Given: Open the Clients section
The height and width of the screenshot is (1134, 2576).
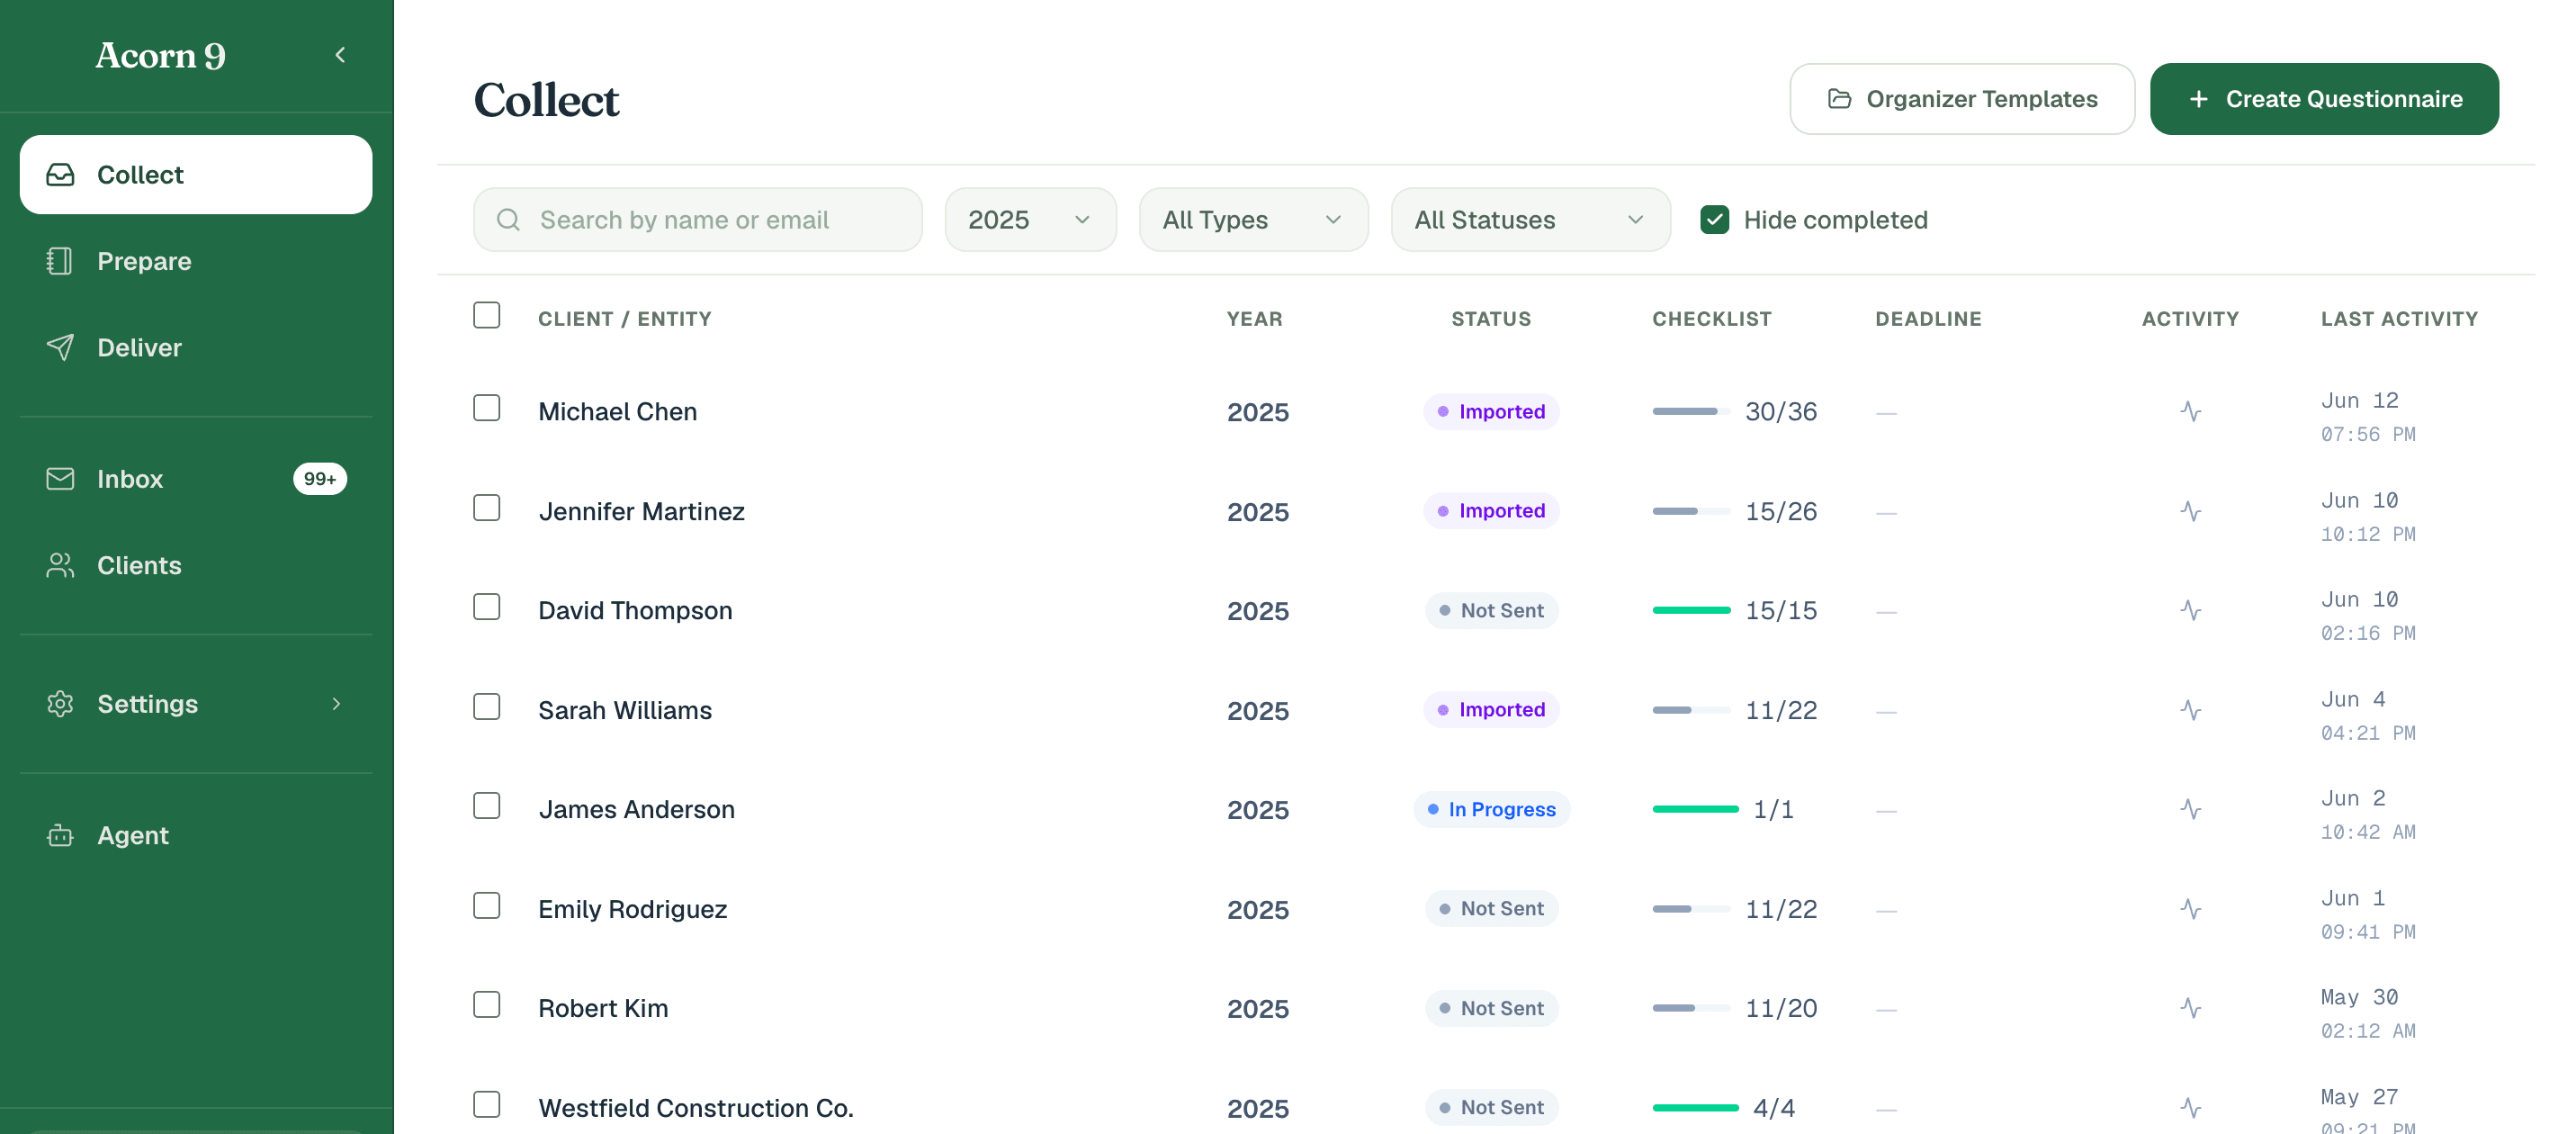Looking at the screenshot, I should [196, 565].
